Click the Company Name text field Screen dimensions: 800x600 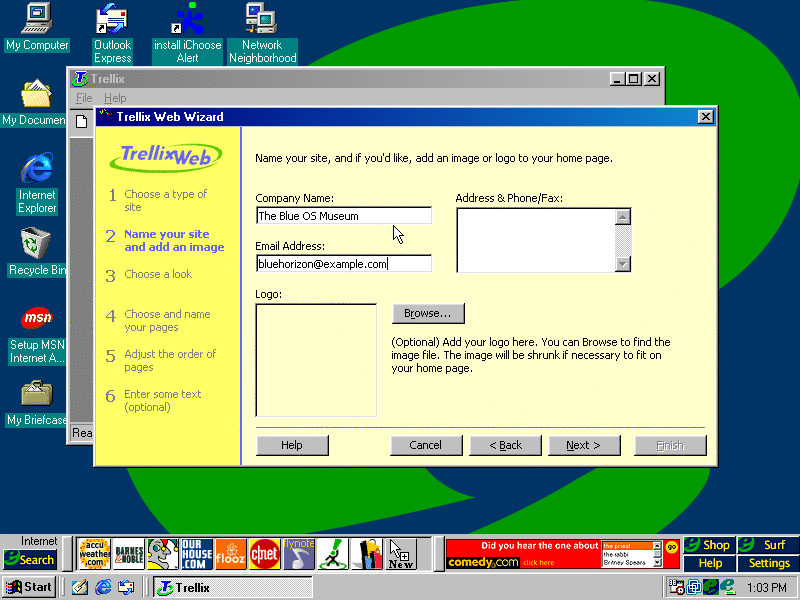click(x=343, y=216)
